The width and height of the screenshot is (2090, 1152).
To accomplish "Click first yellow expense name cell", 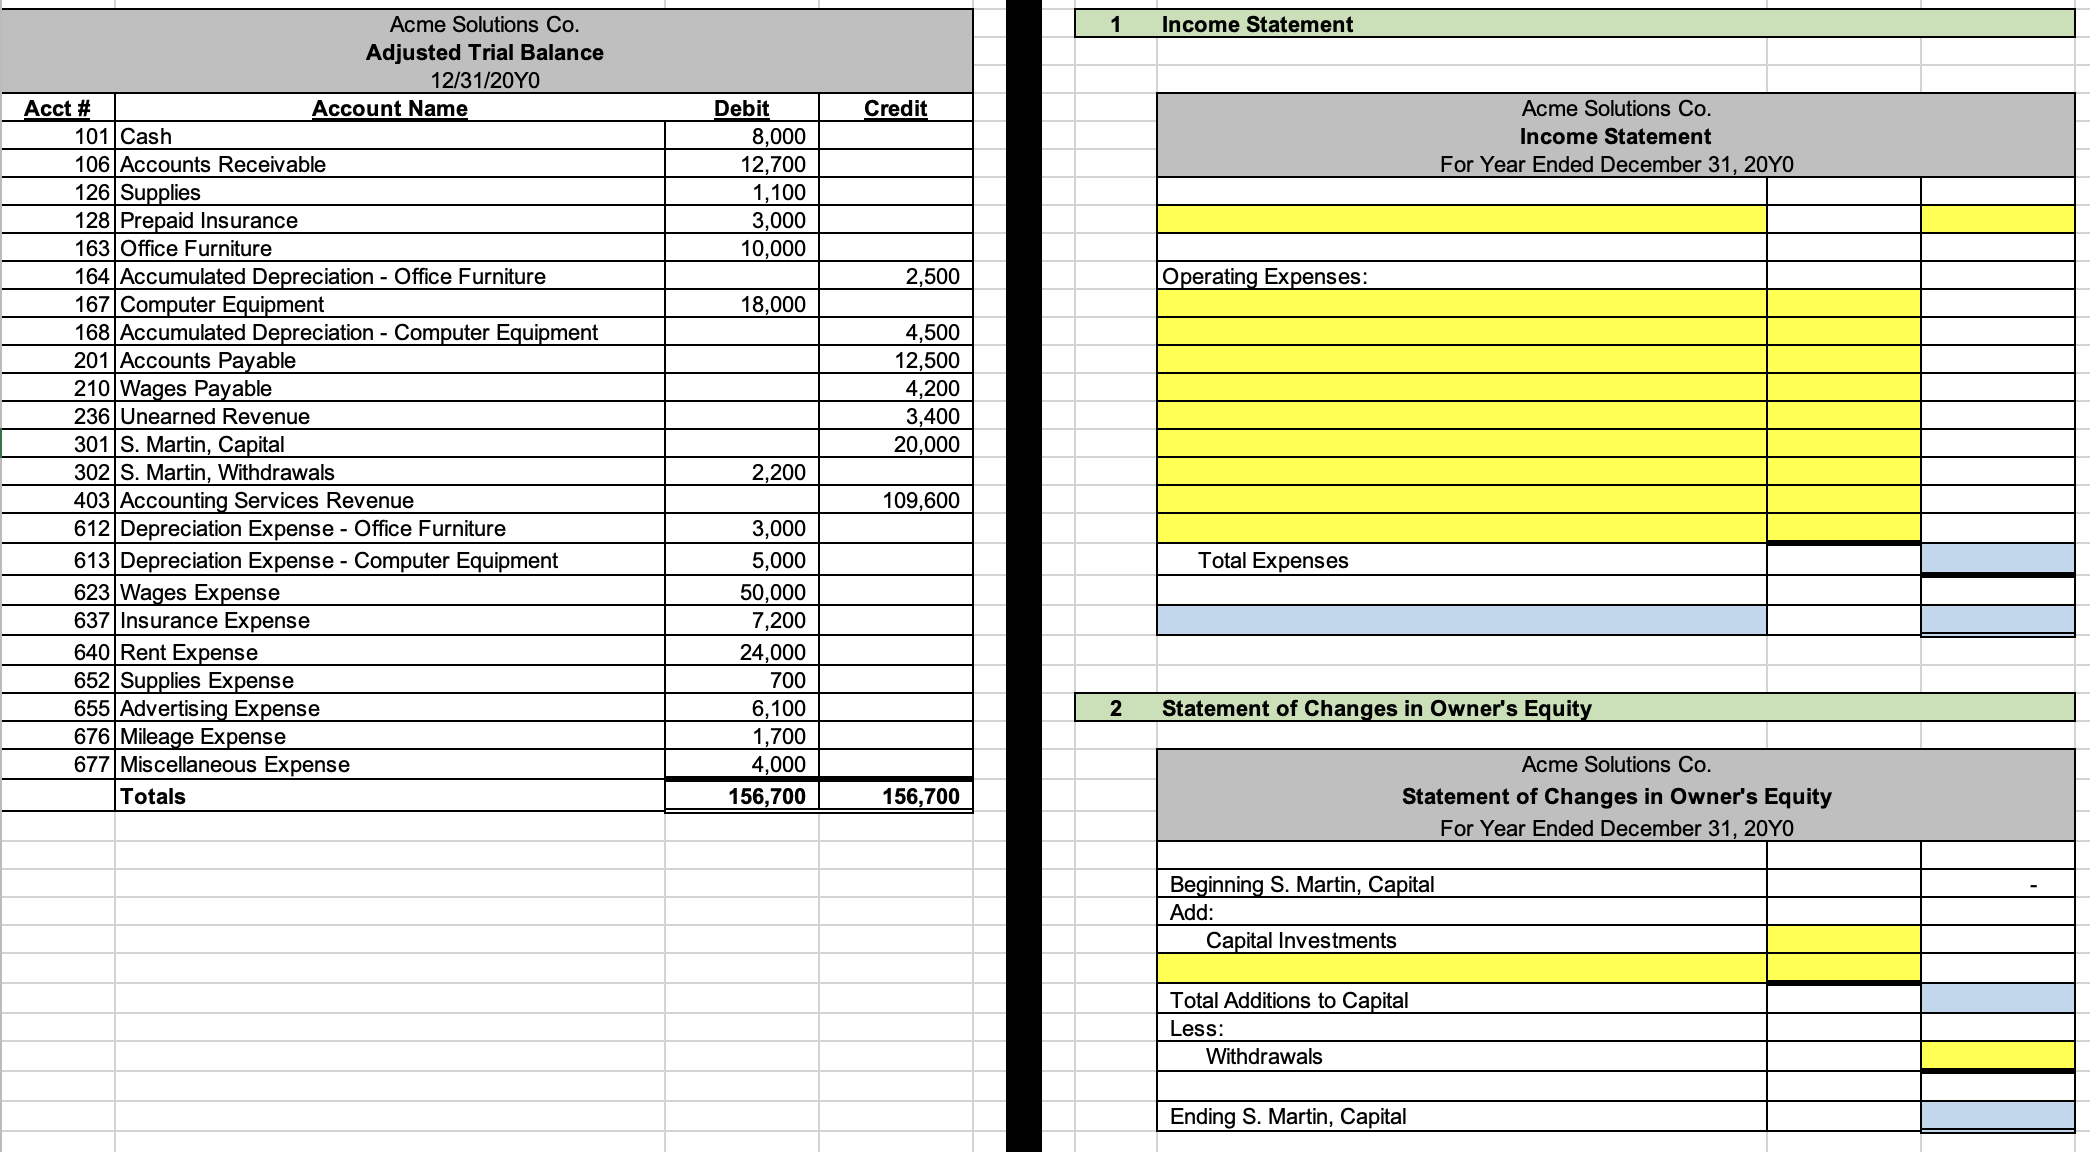I will (1462, 304).
